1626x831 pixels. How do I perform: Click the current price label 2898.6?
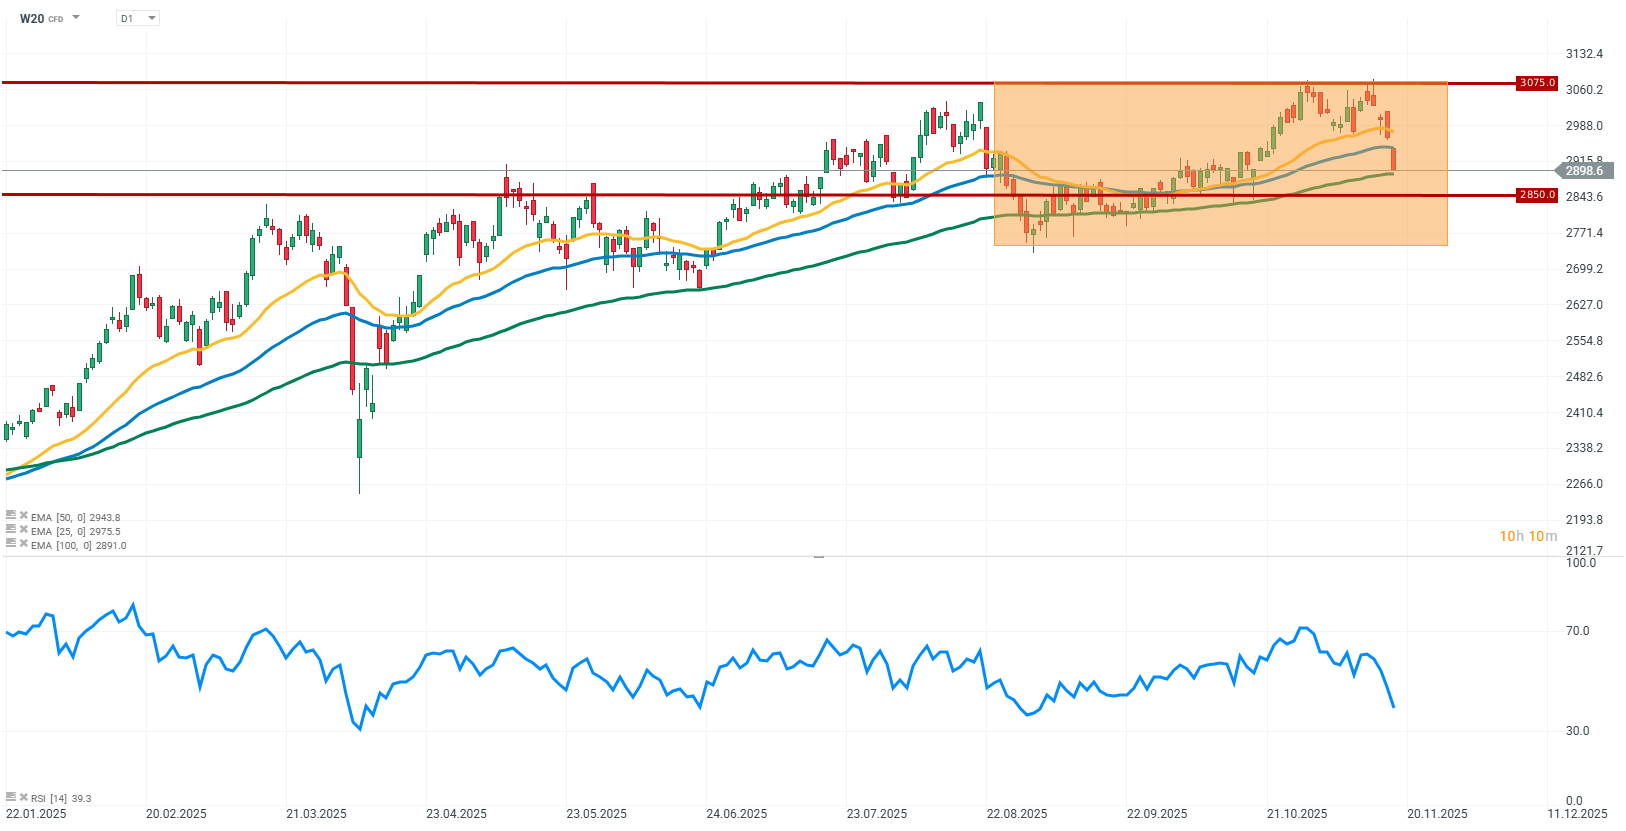tap(1583, 171)
